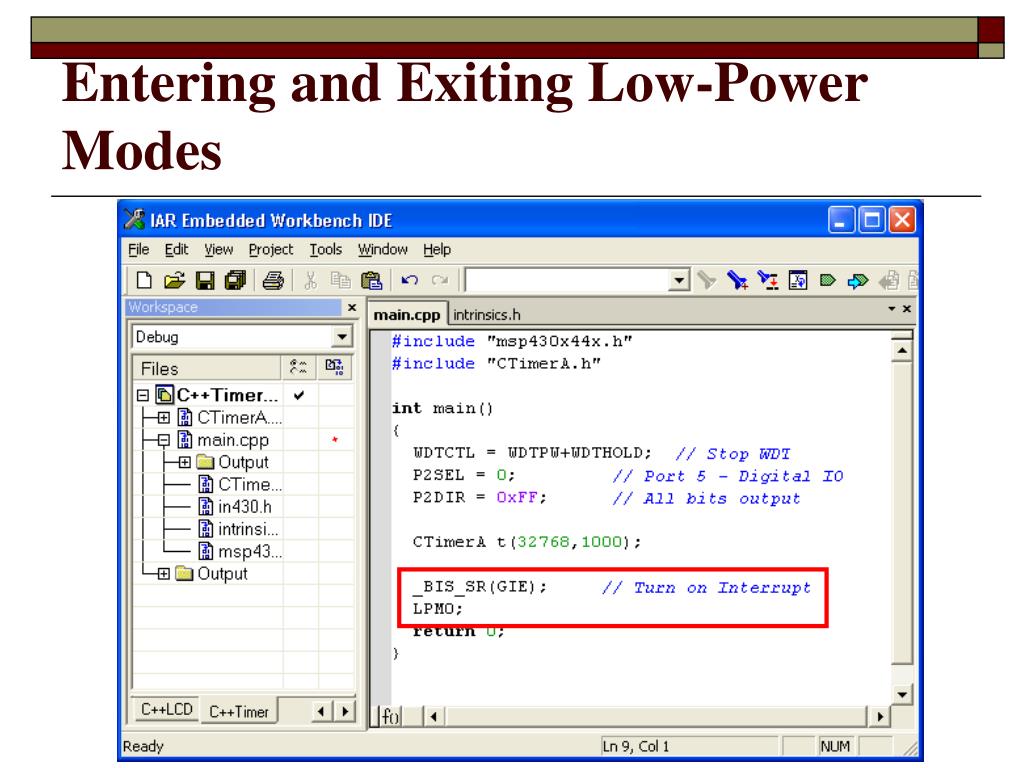The image size is (1024, 768).
Task: Expand the Output folder under main.cpp
Action: (x=185, y=462)
